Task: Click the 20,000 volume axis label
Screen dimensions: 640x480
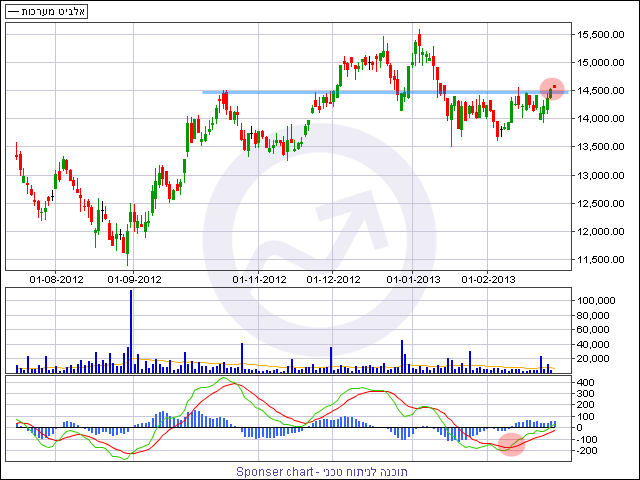Action: pyautogui.click(x=593, y=359)
